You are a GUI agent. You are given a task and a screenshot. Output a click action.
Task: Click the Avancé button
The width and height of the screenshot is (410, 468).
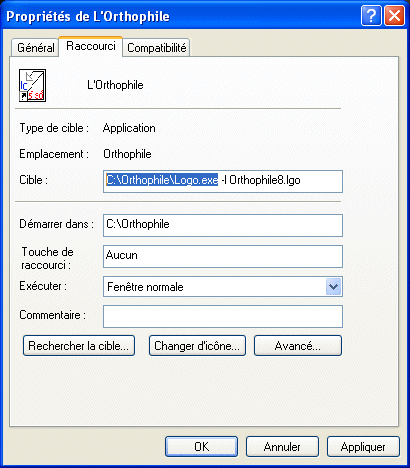click(x=298, y=346)
